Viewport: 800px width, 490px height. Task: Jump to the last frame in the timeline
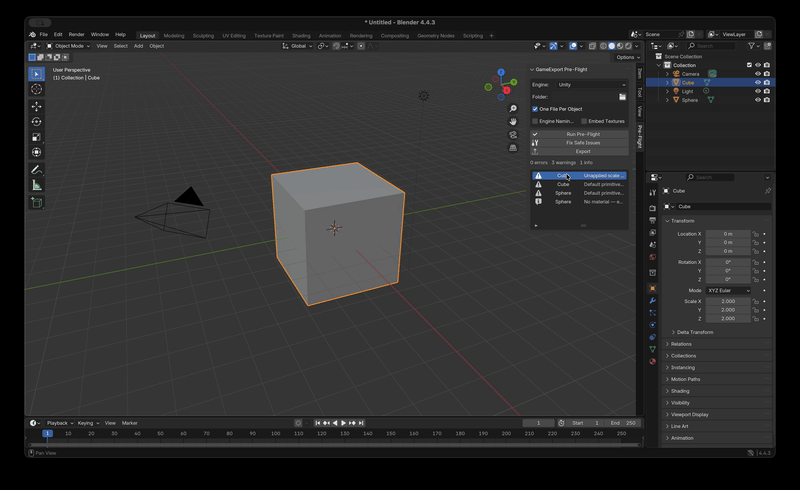tap(361, 423)
